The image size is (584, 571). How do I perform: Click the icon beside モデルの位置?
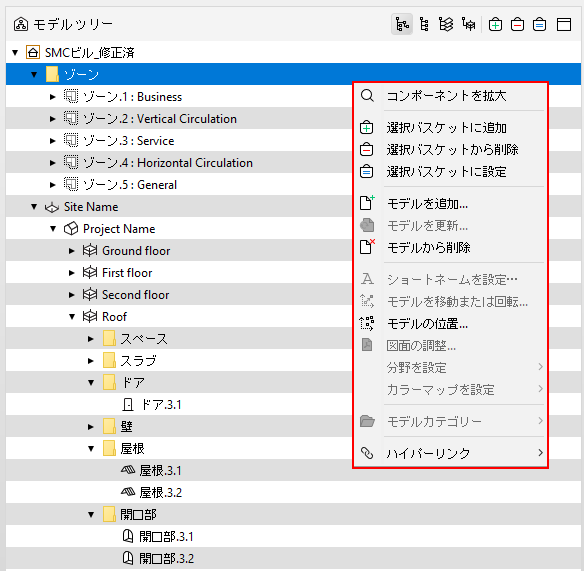[367, 323]
